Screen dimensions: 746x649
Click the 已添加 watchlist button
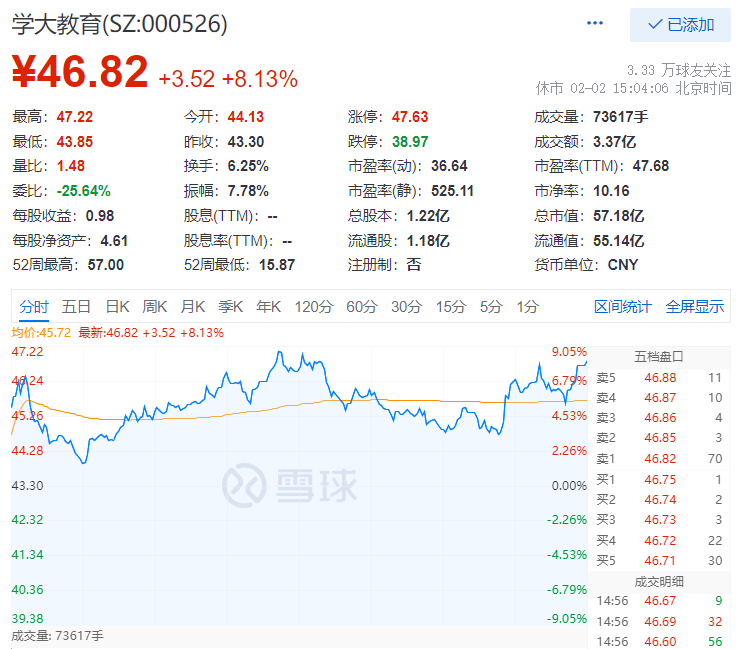click(x=680, y=25)
